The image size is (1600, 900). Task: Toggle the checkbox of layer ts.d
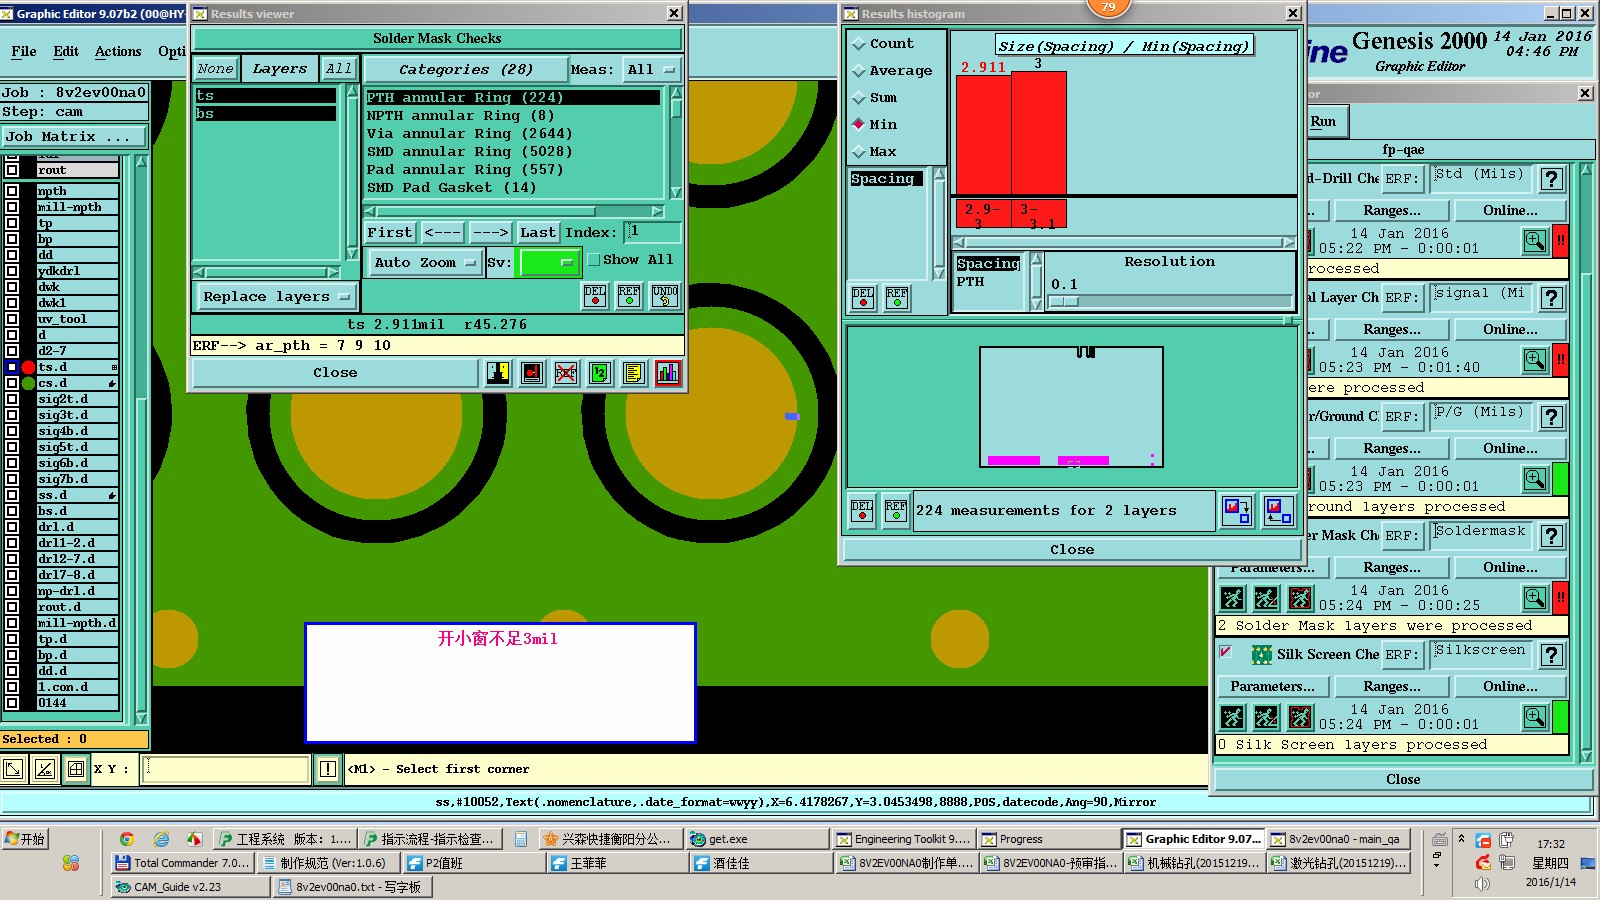tap(12, 367)
